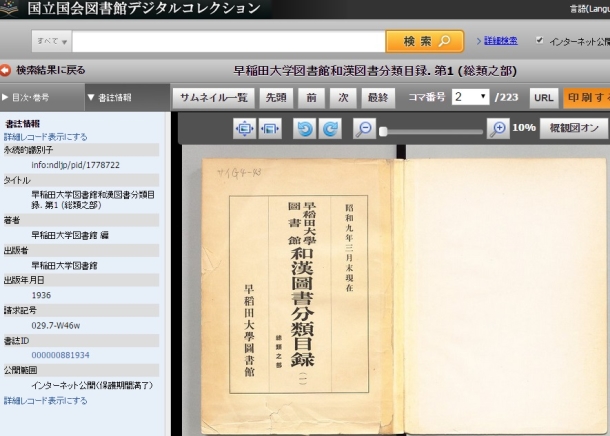The width and height of the screenshot is (610, 436).
Task: Click the author value 早稲田大学図書館 編
Action: [x=70, y=235]
